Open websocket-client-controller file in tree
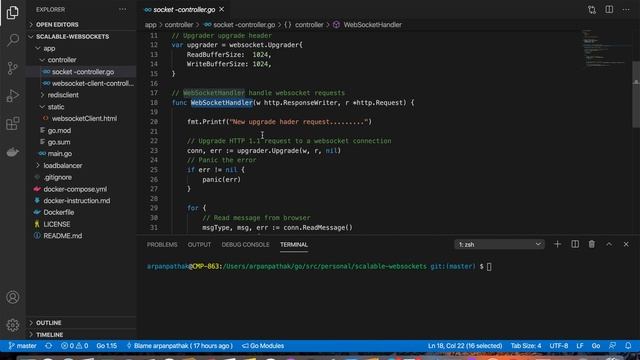Screen dimensions: 640x360 [81, 83]
